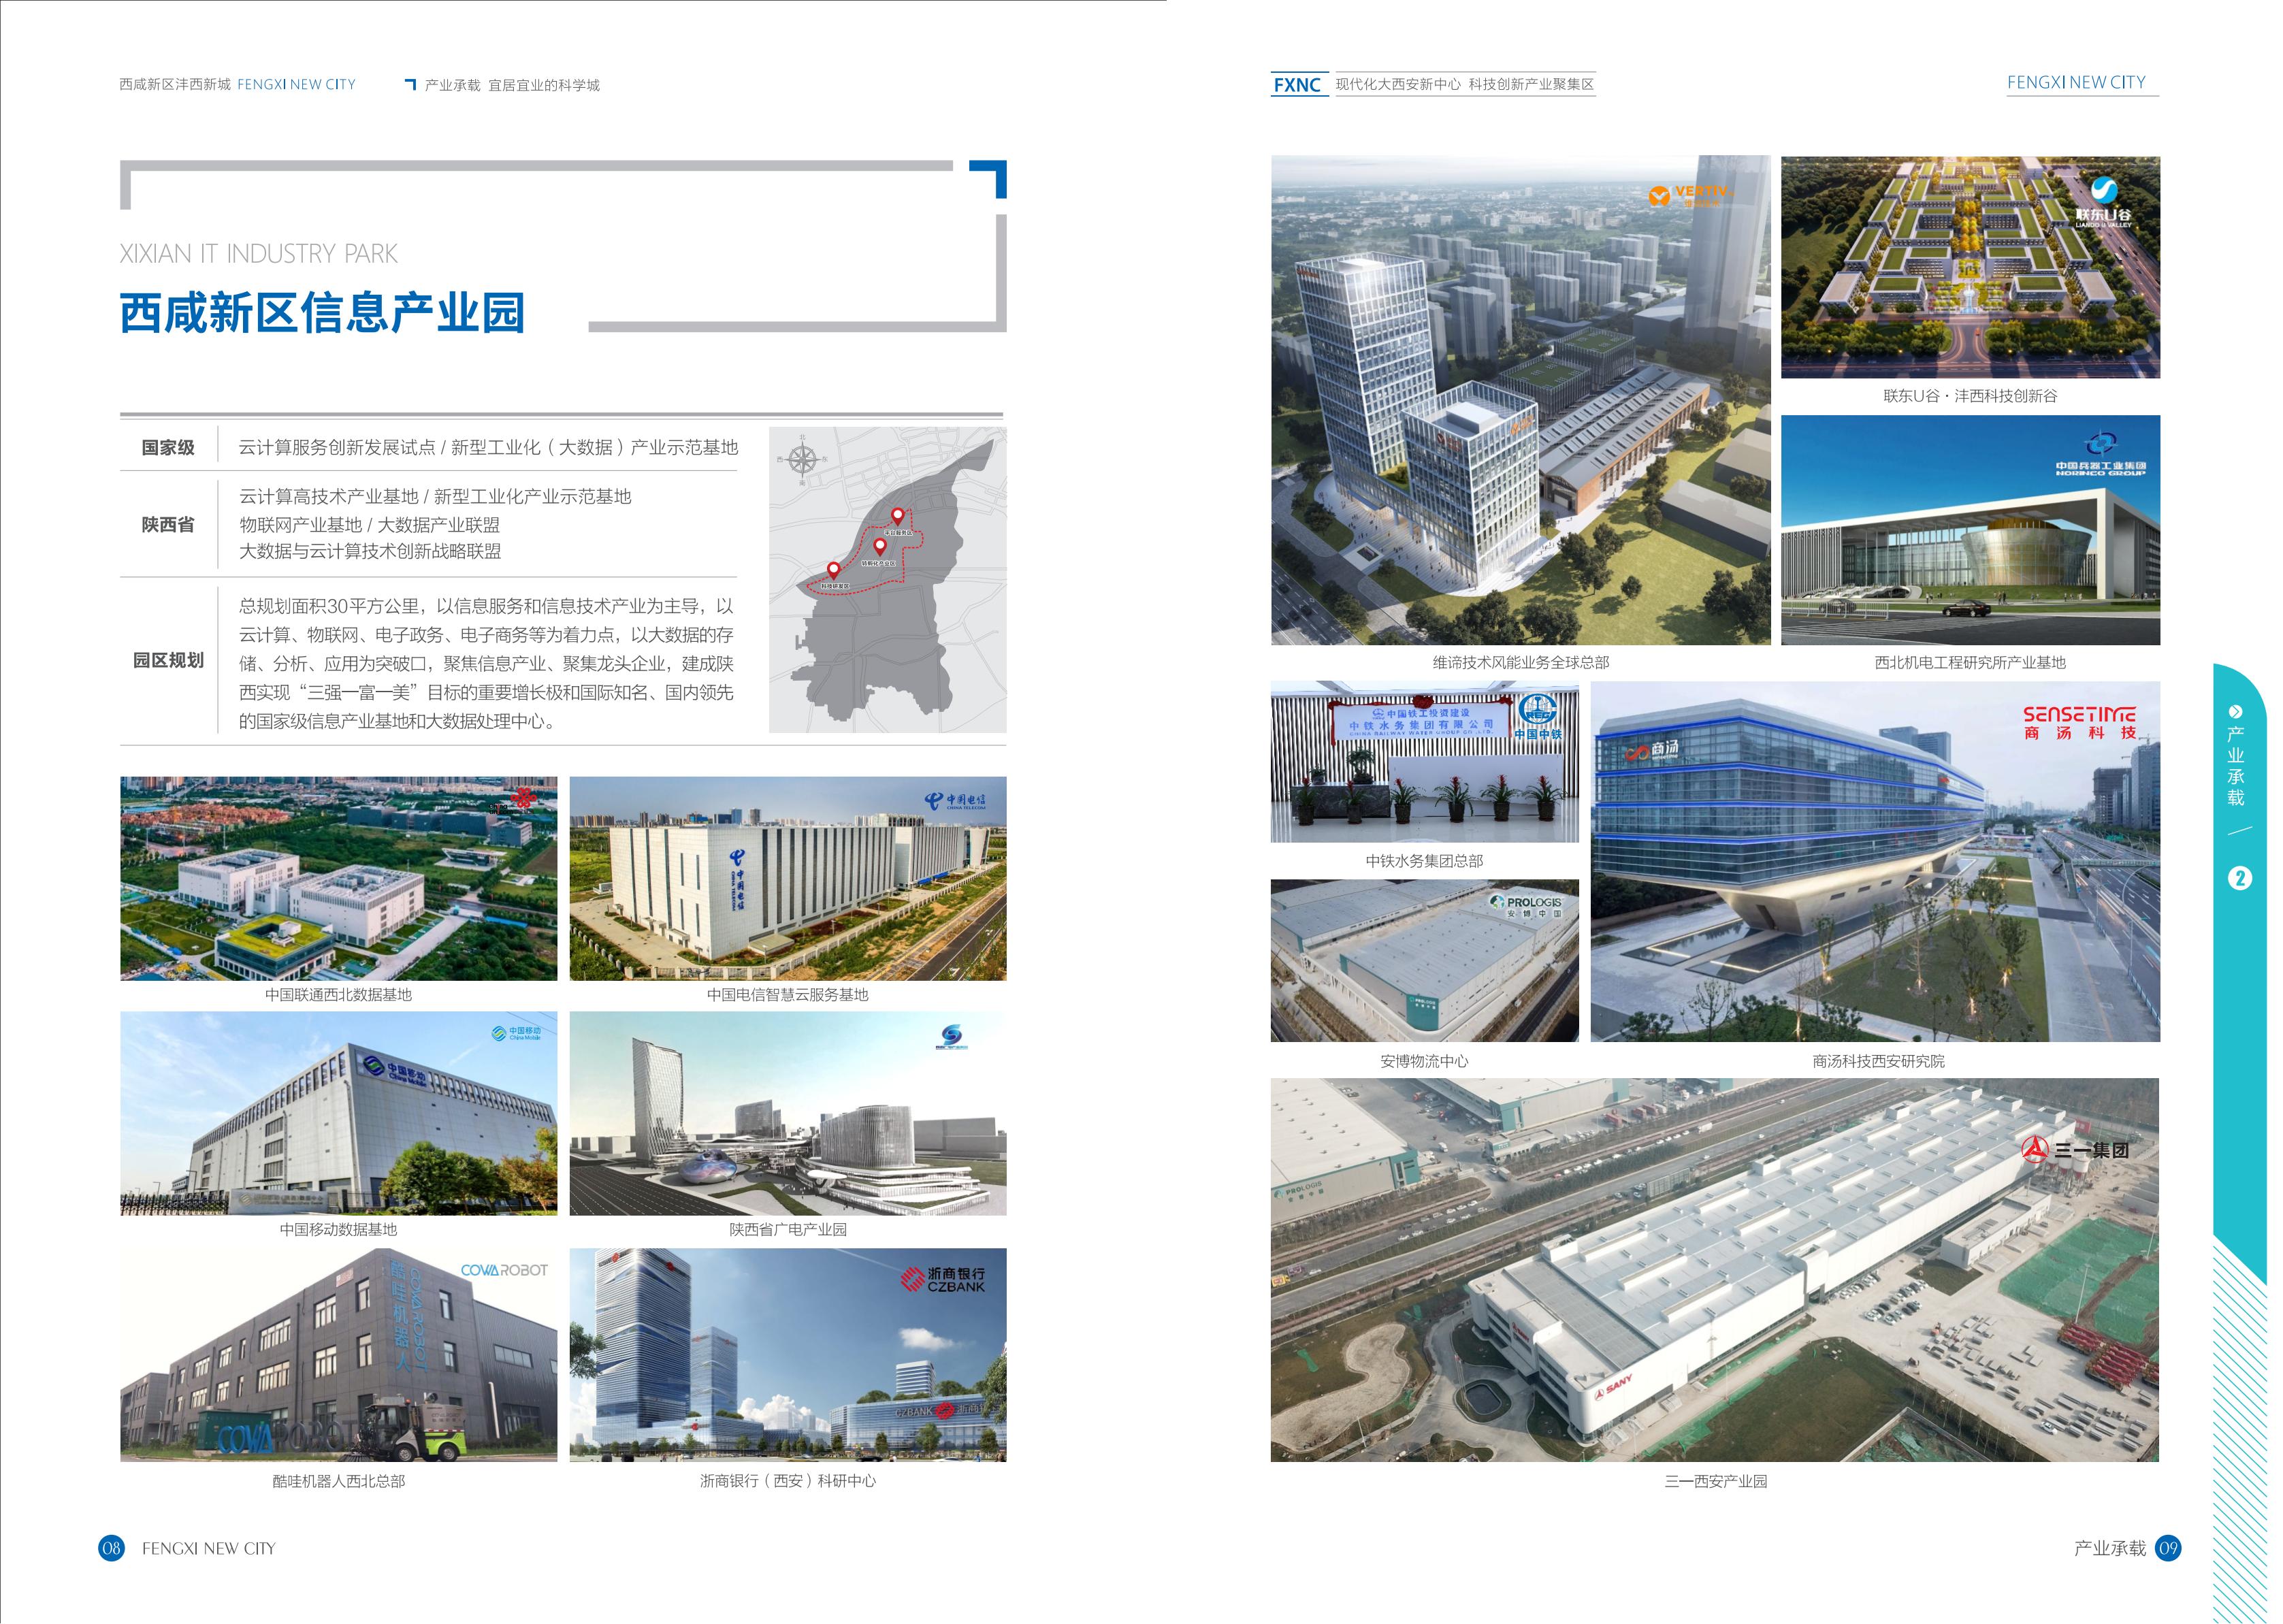Open the 中国移动数据基地 photo

coord(339,1113)
